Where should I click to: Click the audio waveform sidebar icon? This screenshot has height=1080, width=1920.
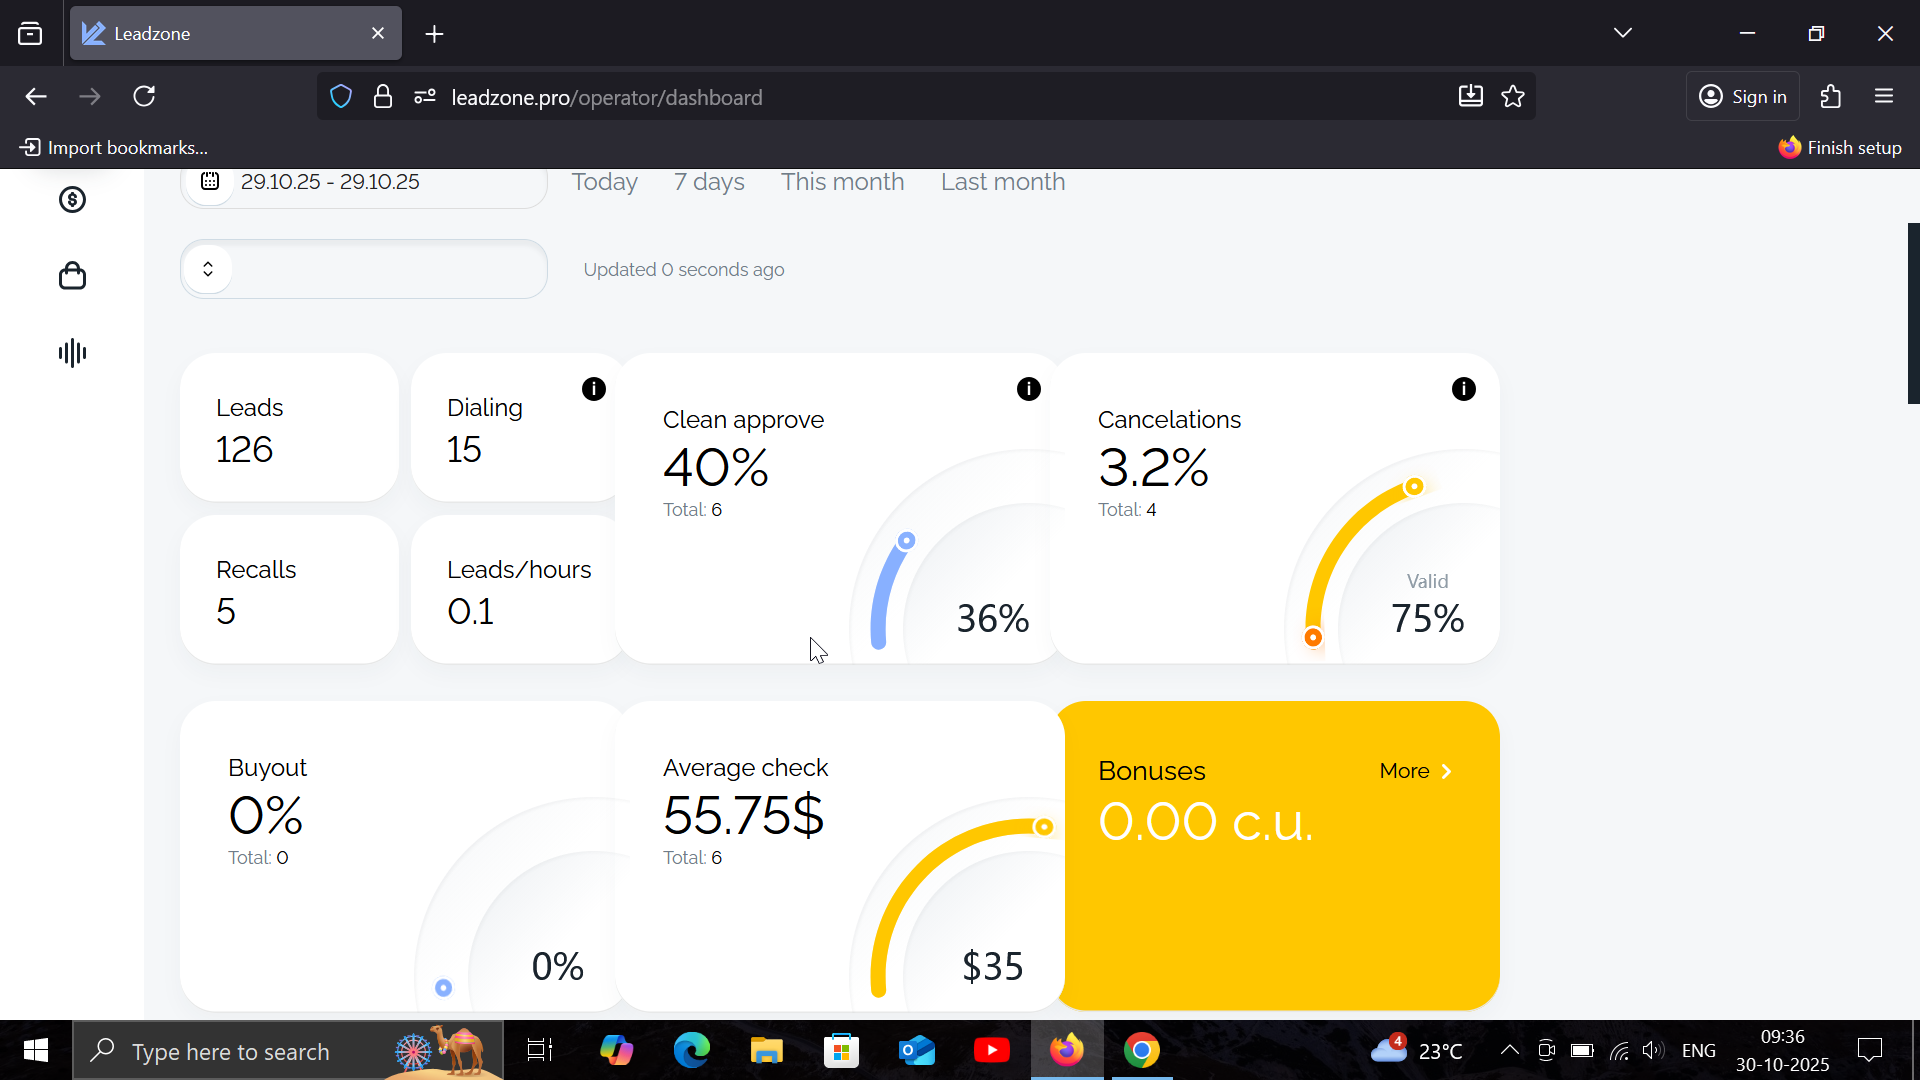(72, 353)
